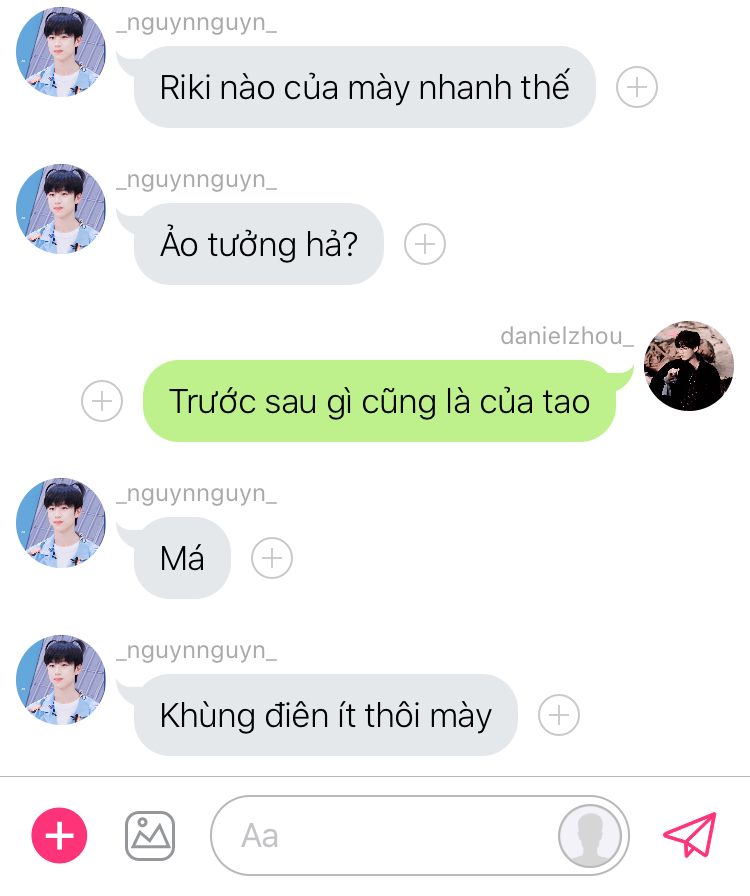Click the danielzhou_ username label
This screenshot has width=750, height=896.
[x=567, y=336]
